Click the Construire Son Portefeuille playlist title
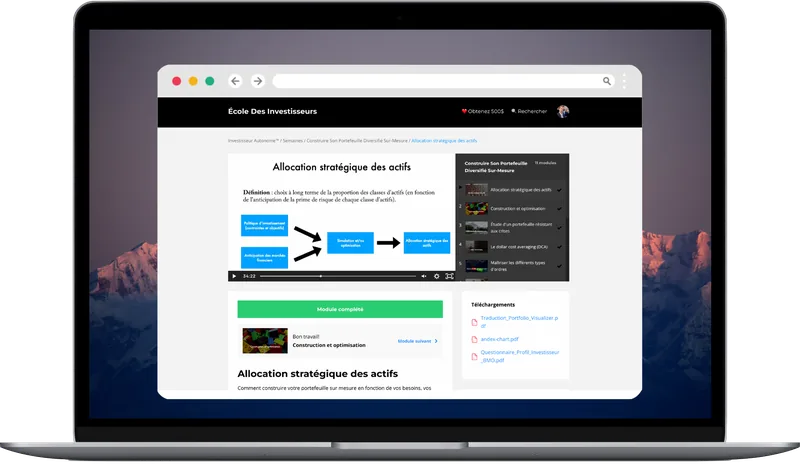800x464 pixels. (495, 167)
